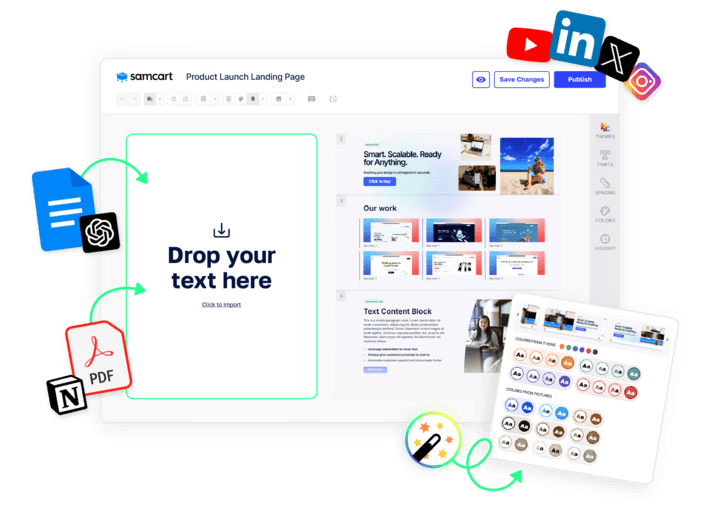Open the Themes panel in the sidebar

pos(605,130)
